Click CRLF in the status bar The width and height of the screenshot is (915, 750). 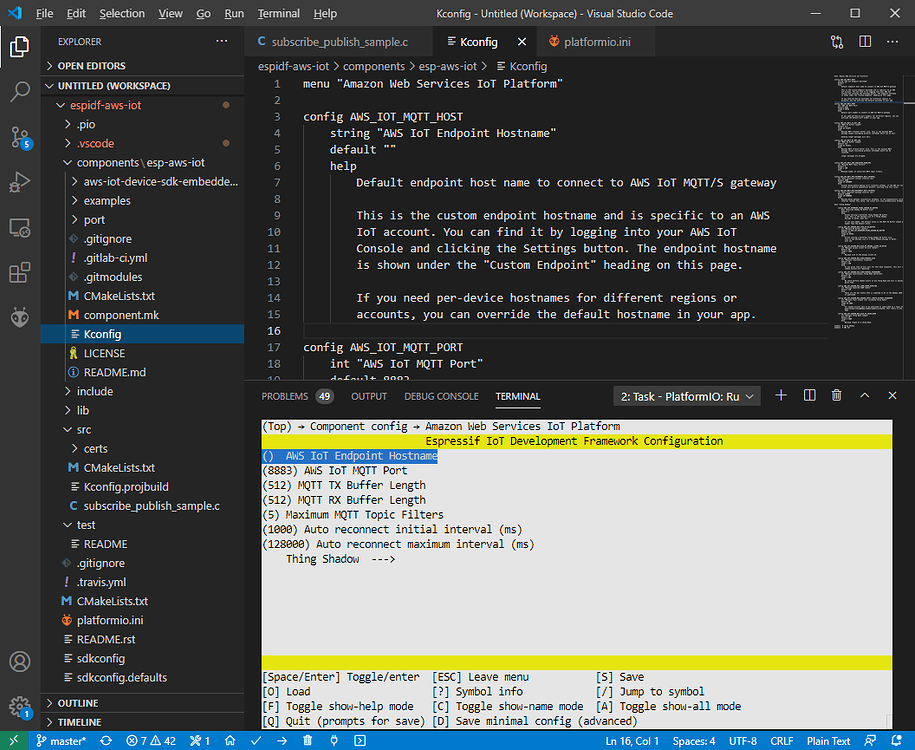(781, 740)
